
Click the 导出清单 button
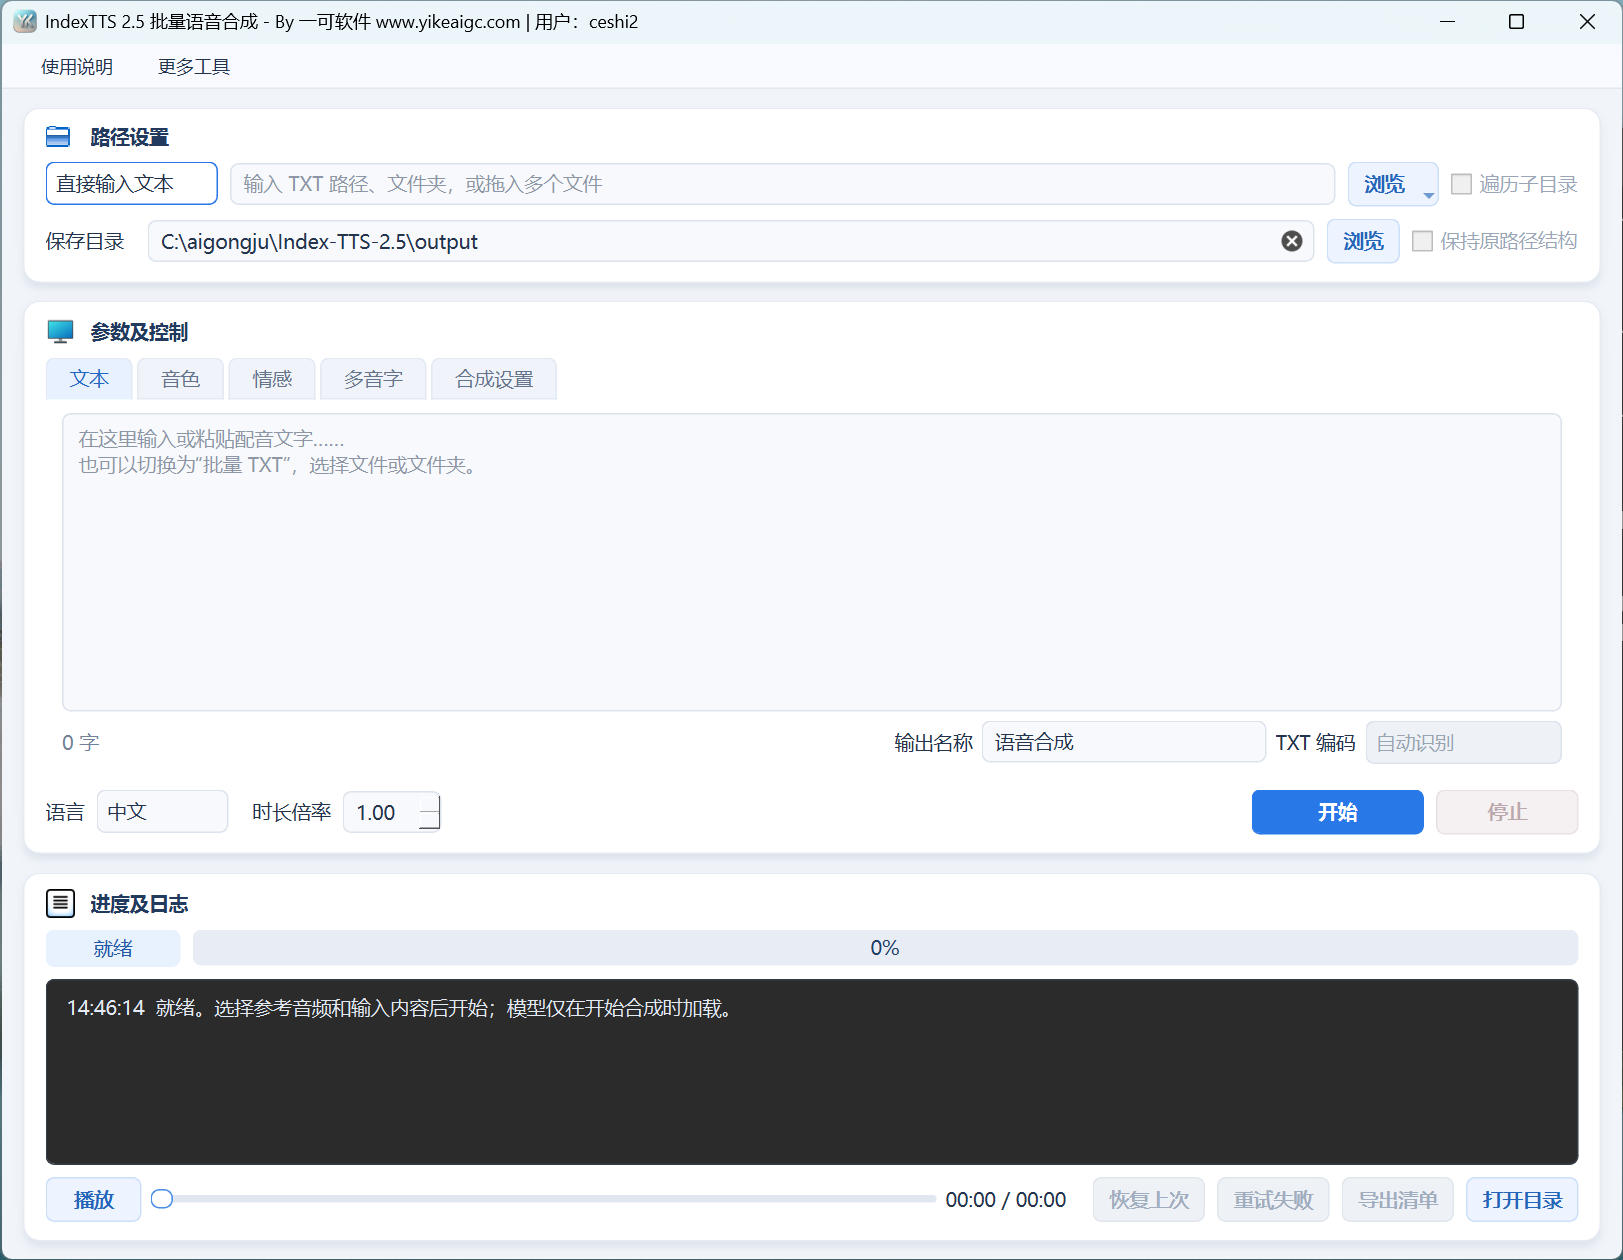pyautogui.click(x=1397, y=1199)
